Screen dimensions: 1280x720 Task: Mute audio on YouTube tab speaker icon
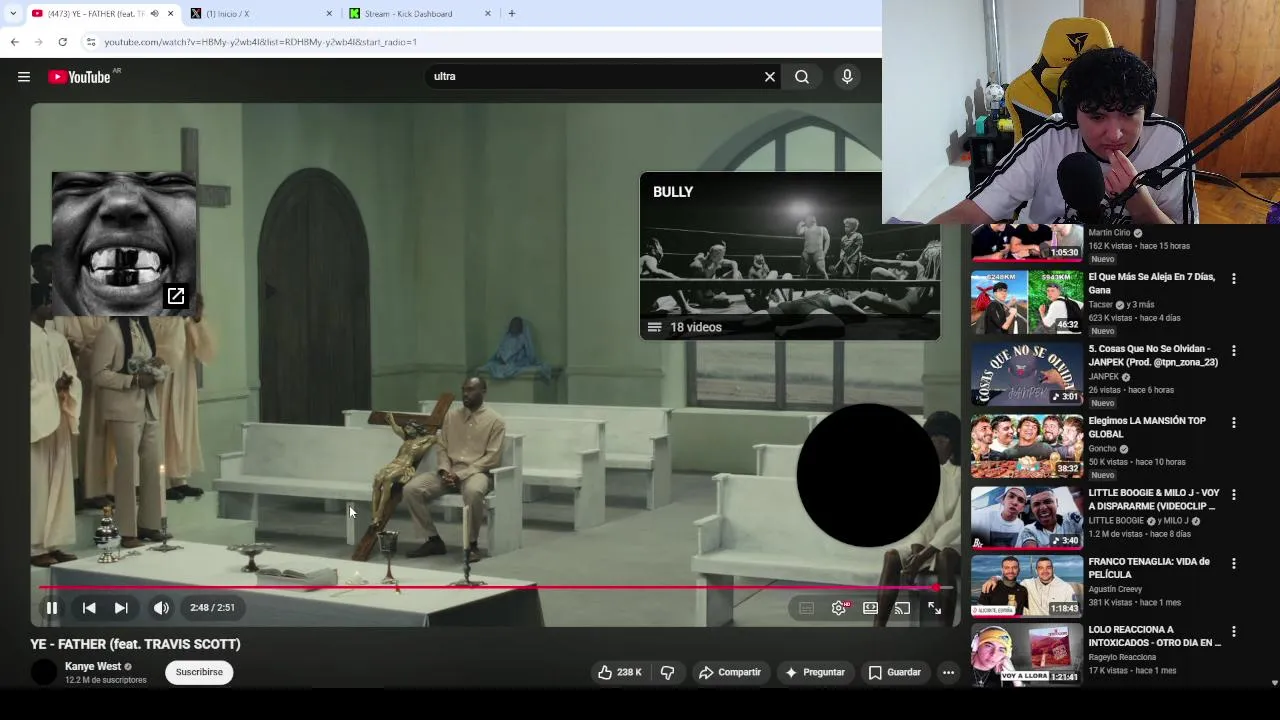coord(154,13)
